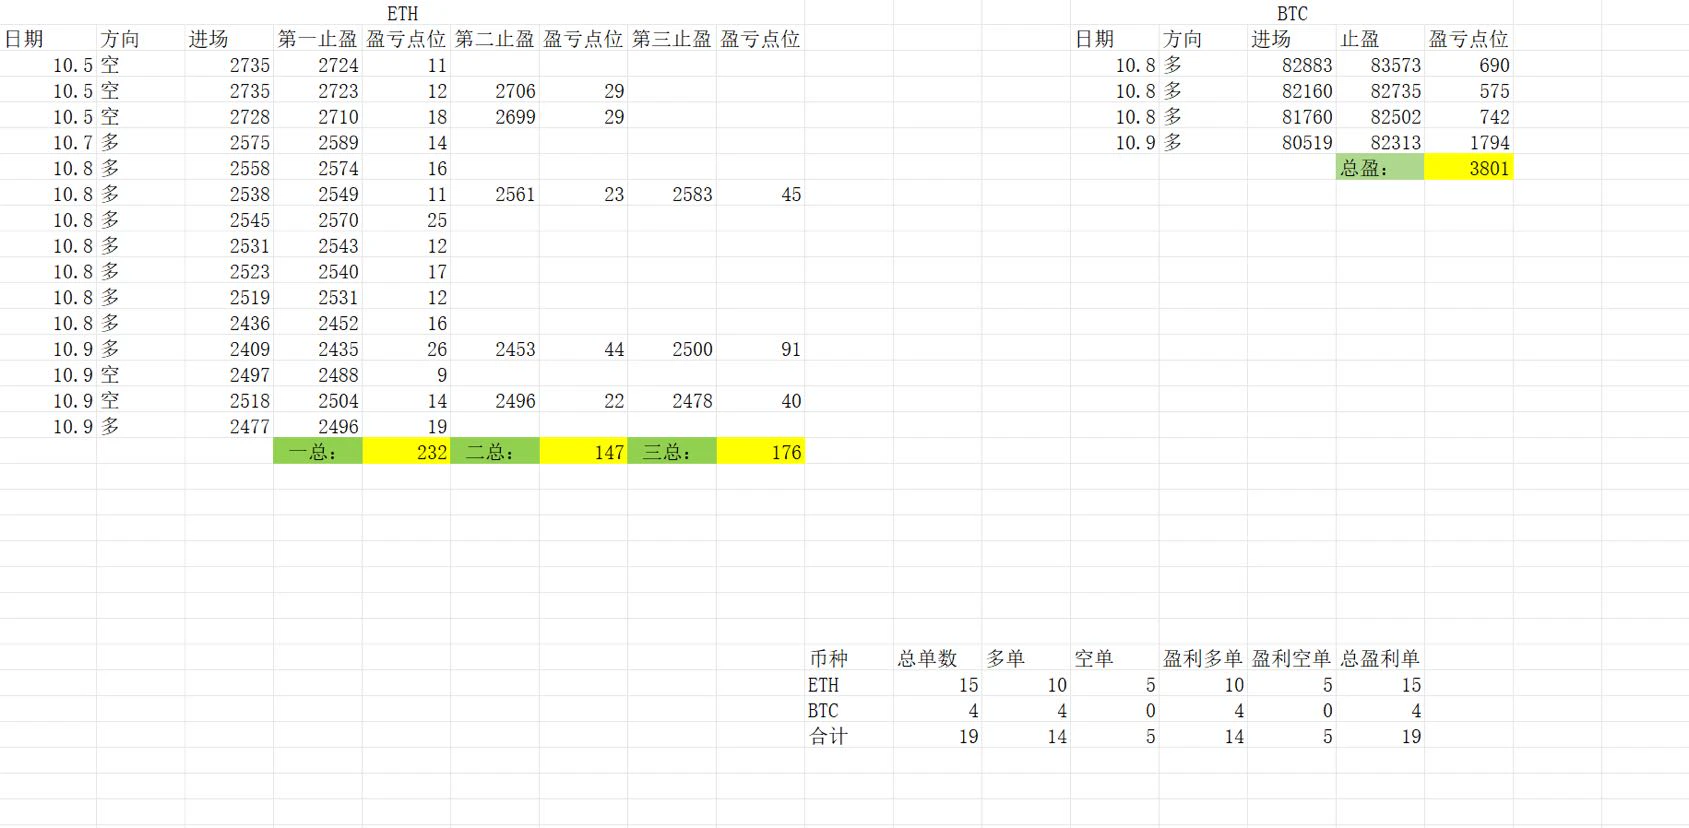Select the yellow total cell 232
1689x828 pixels.
click(406, 452)
